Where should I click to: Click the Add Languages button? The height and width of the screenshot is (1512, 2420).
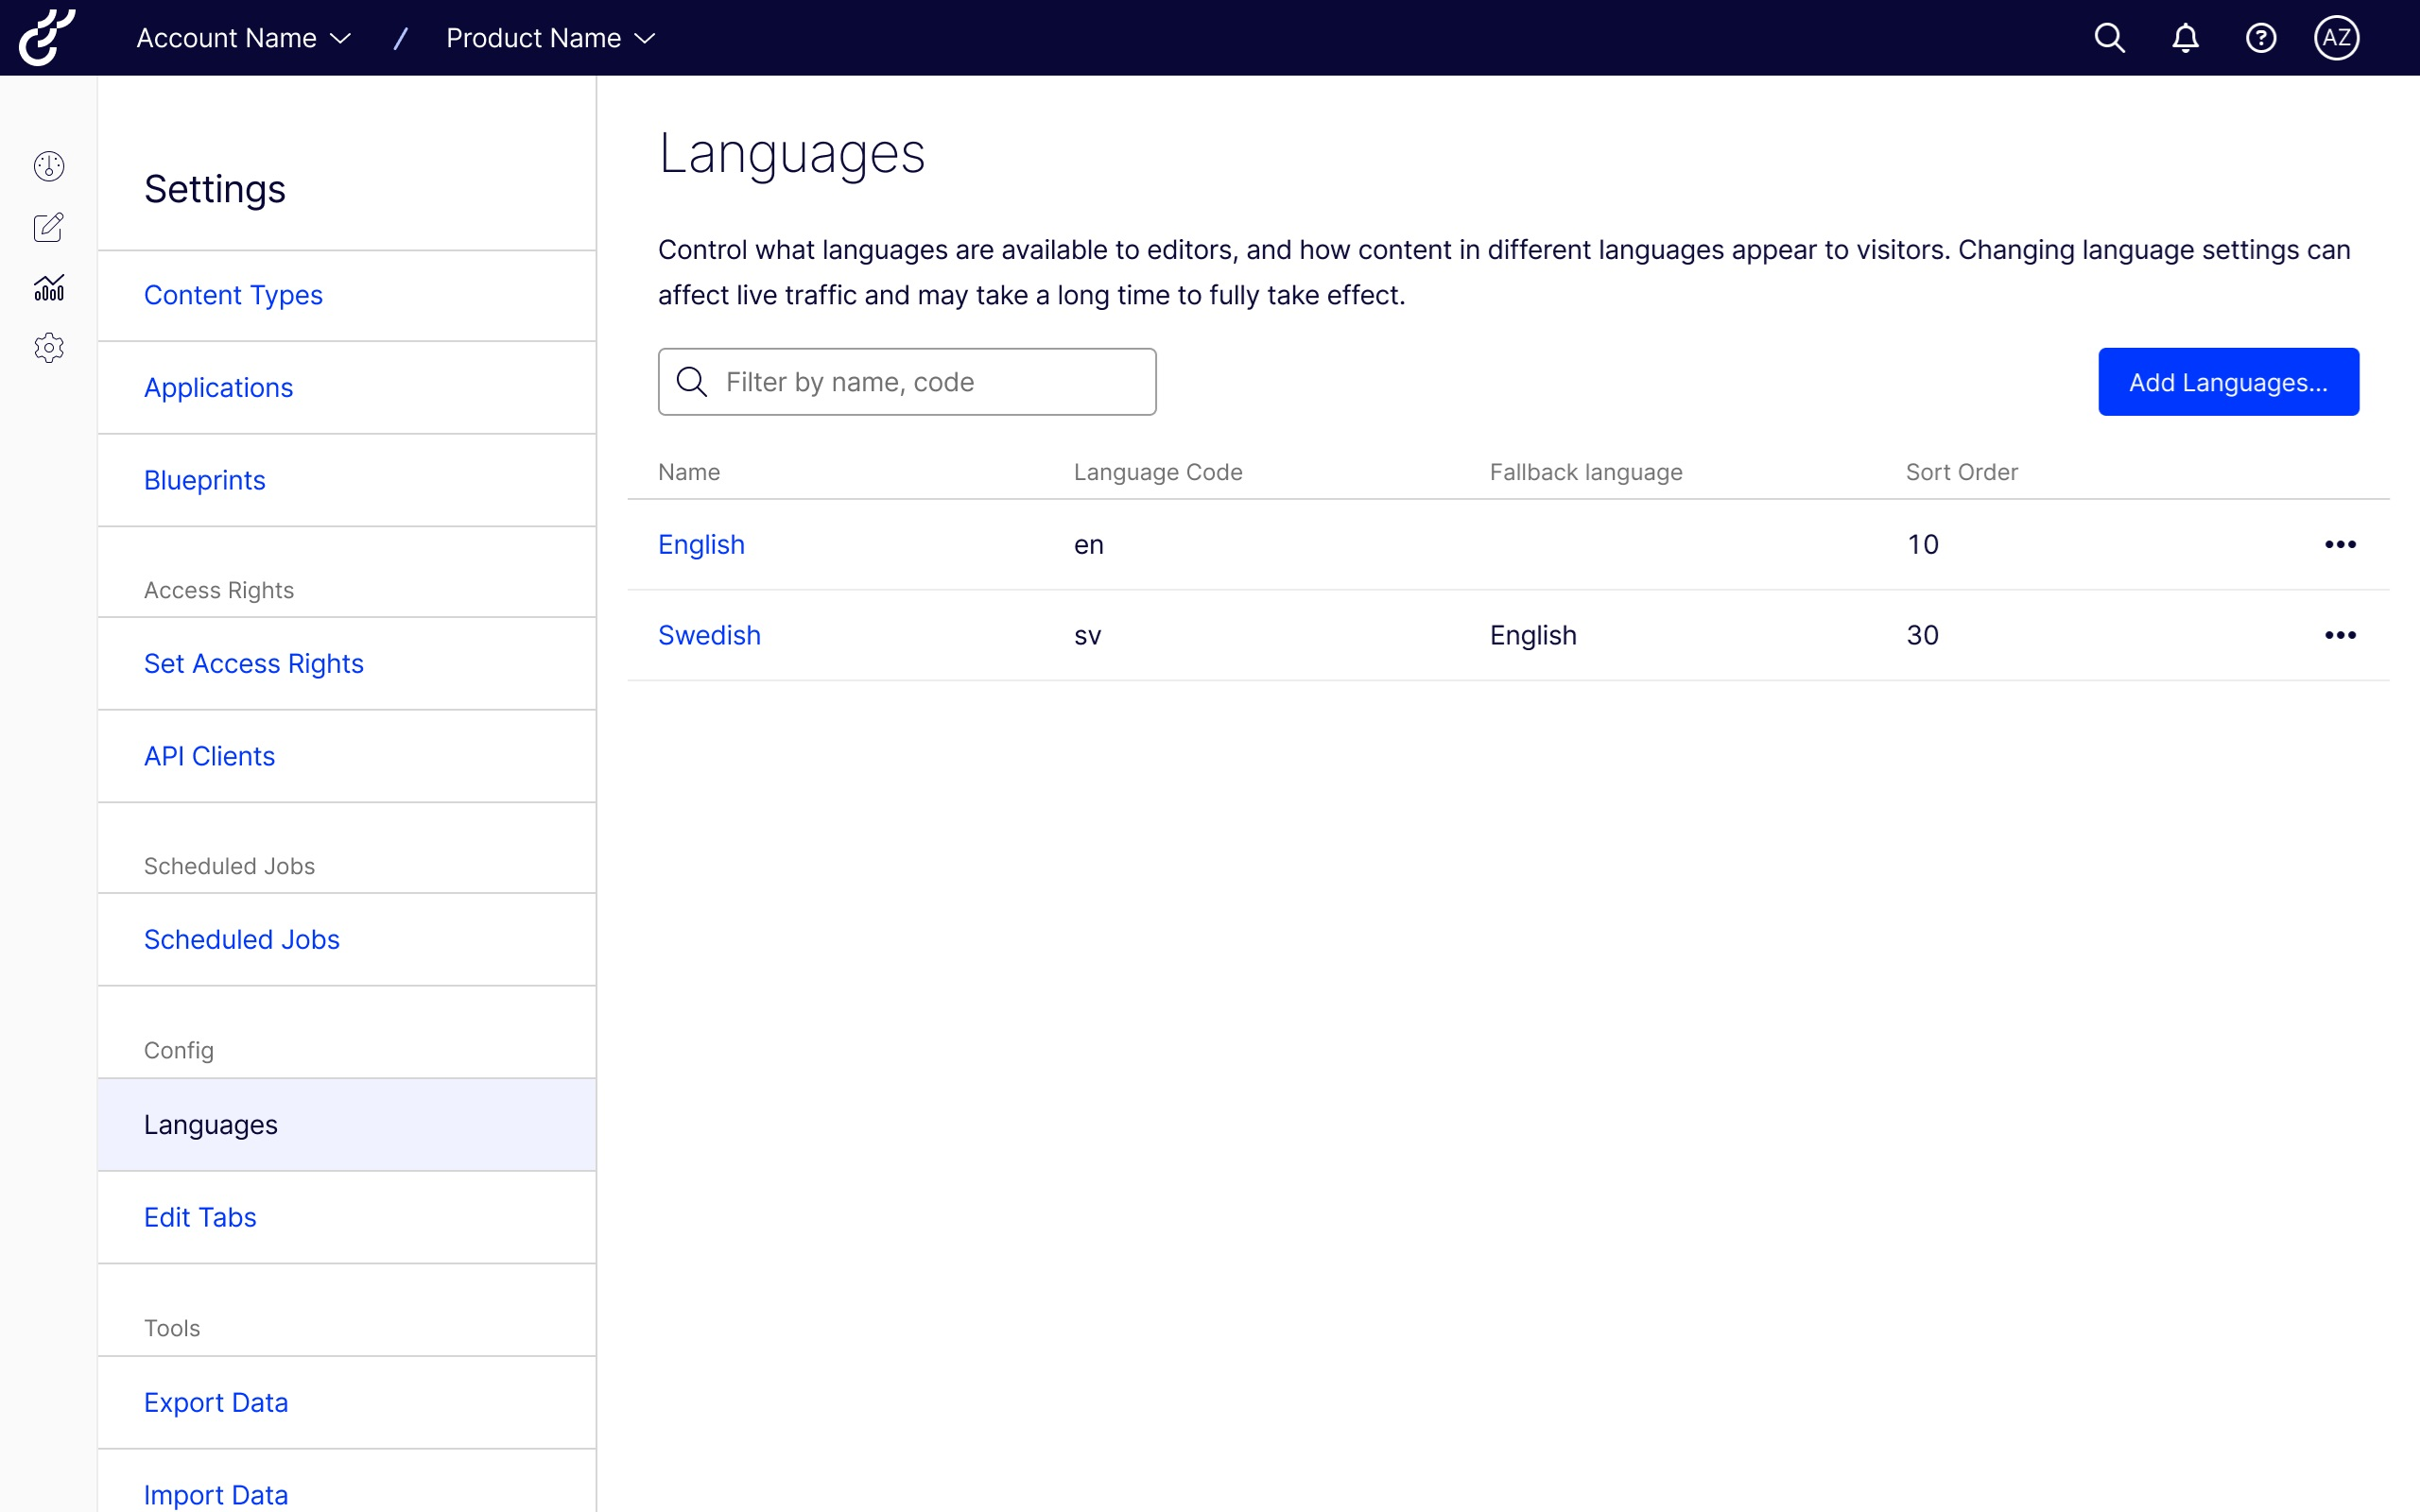[x=2228, y=382]
